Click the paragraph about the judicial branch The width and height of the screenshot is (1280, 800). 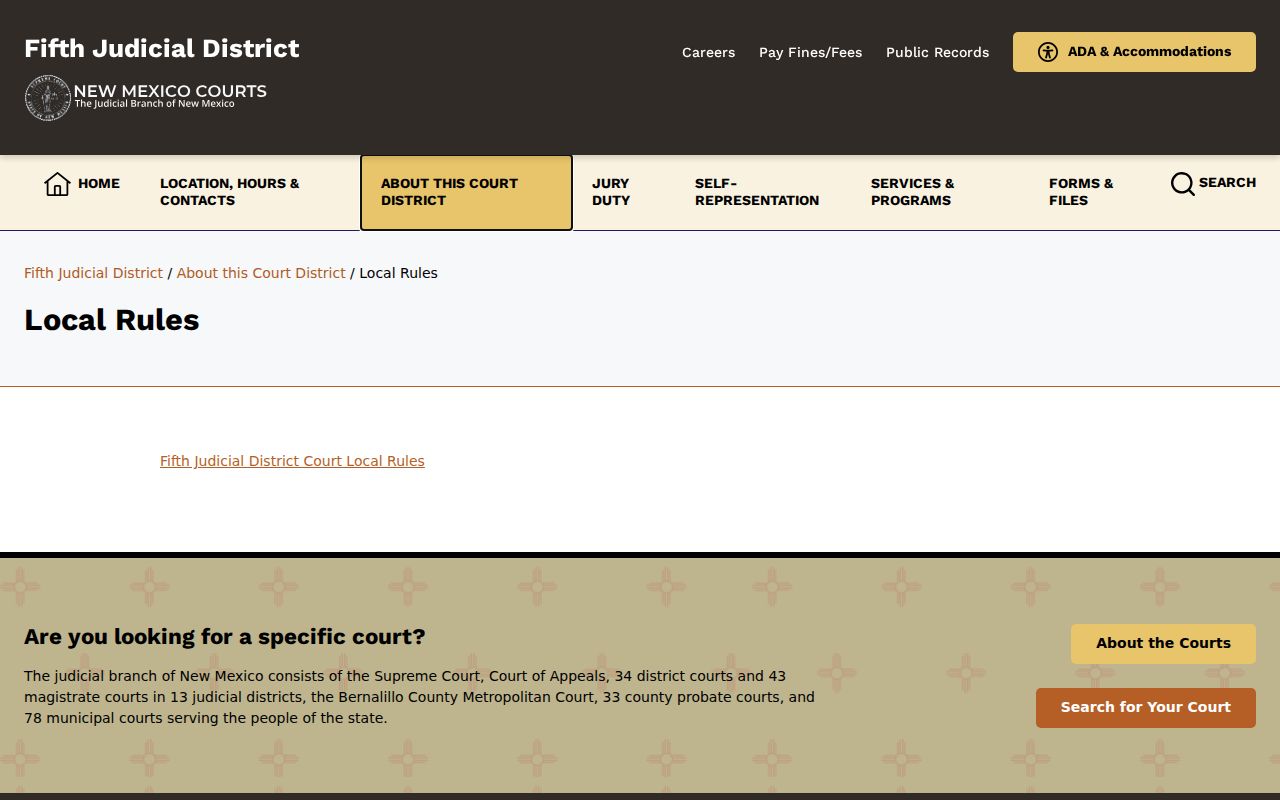420,697
